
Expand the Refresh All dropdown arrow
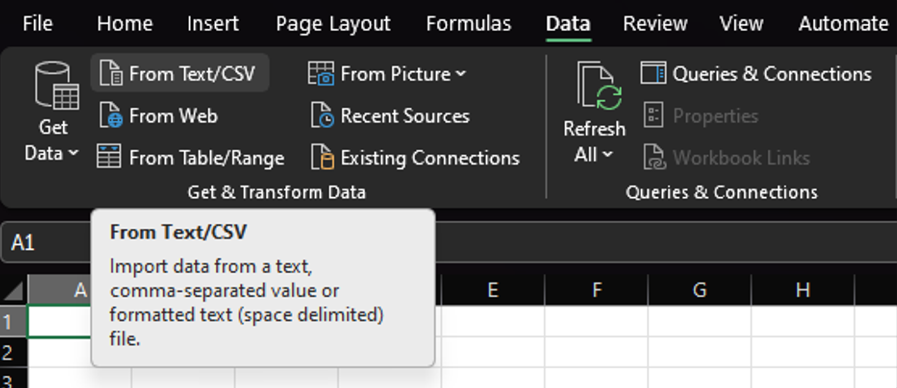(x=608, y=154)
